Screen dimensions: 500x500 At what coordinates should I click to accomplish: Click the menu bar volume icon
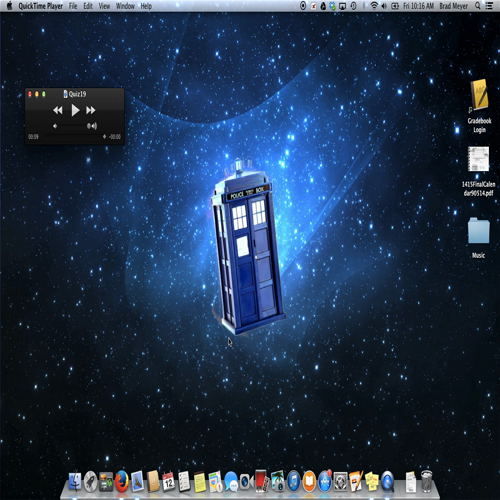pyautogui.click(x=384, y=6)
